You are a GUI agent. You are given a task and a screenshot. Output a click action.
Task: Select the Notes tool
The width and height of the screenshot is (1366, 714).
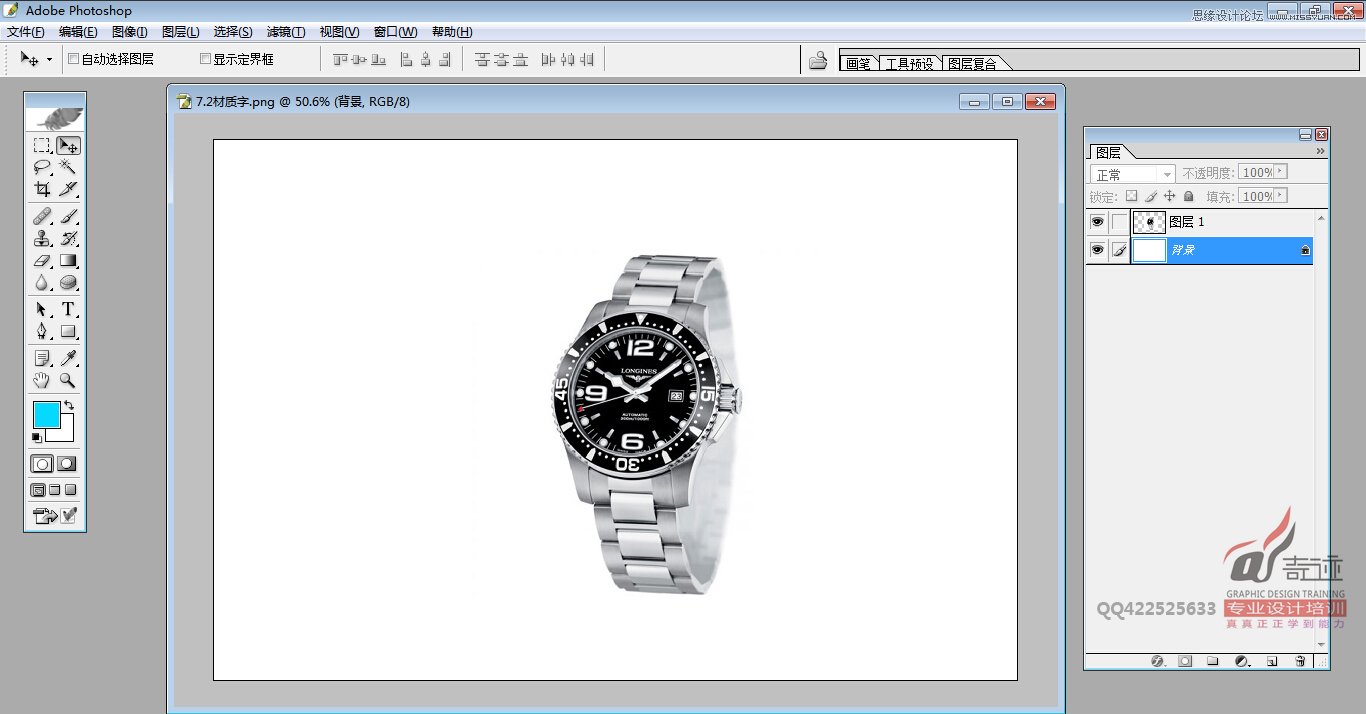(42, 358)
